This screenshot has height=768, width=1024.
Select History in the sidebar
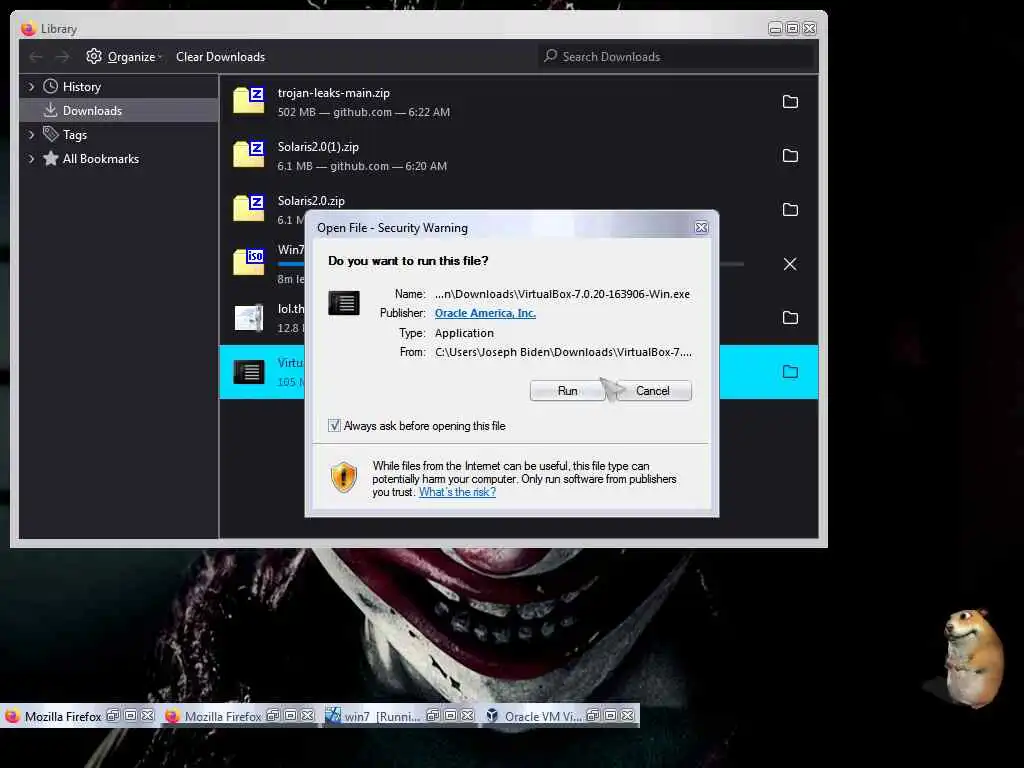coord(82,87)
